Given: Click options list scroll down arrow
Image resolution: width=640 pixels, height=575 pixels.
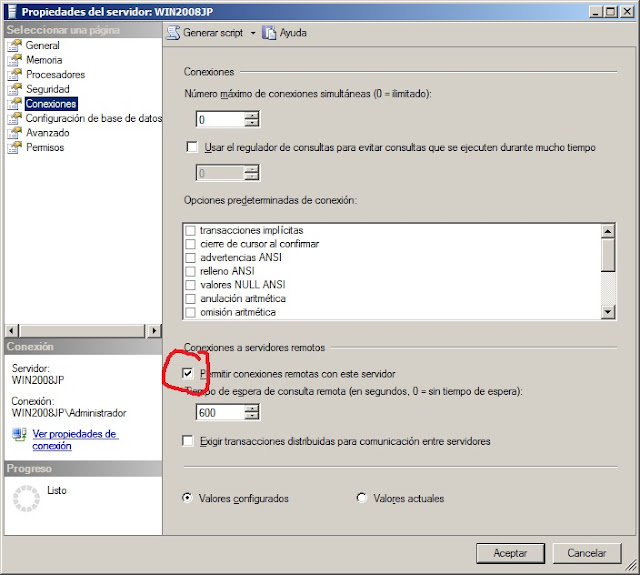Looking at the screenshot, I should pos(608,312).
